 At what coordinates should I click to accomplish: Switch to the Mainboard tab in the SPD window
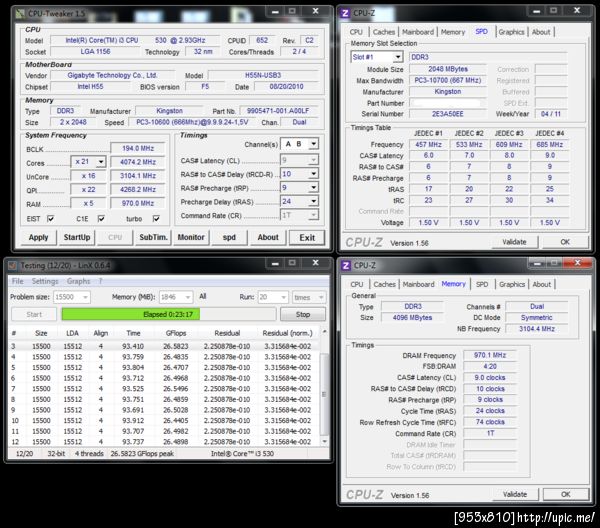click(418, 31)
